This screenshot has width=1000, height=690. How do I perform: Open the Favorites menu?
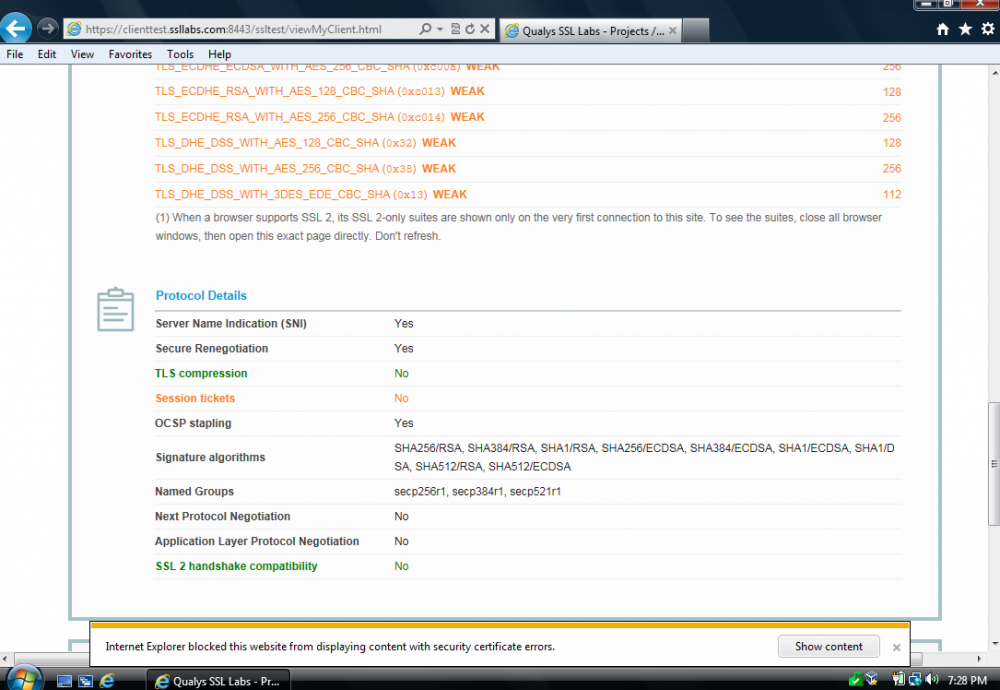coord(130,54)
